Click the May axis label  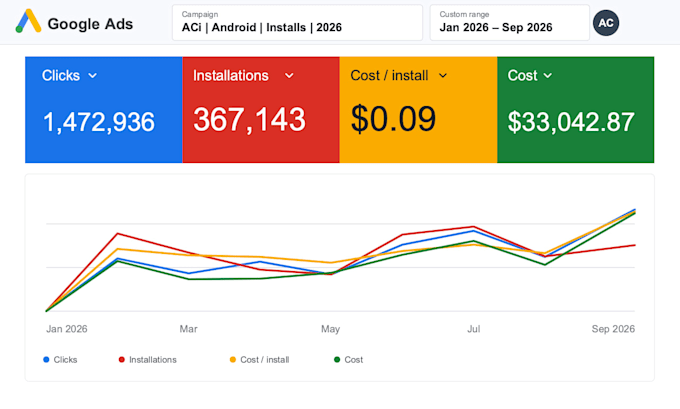(x=330, y=329)
